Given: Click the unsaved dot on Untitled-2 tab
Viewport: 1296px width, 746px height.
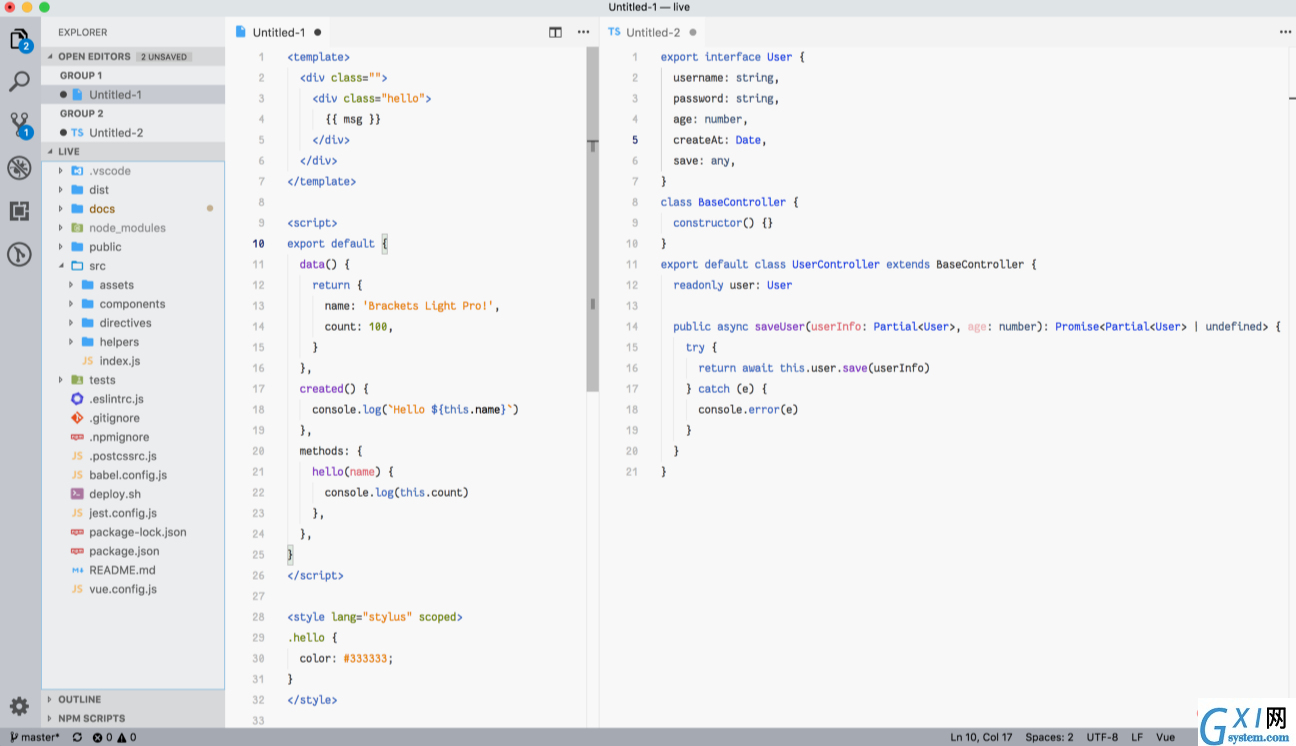Looking at the screenshot, I should point(692,32).
